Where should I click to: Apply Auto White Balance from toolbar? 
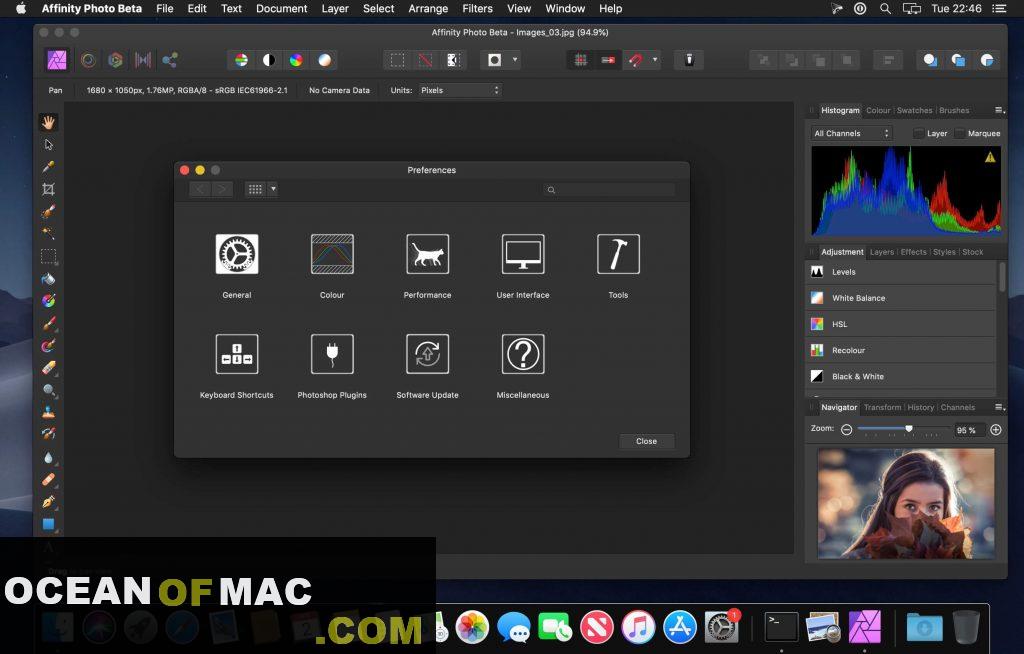(324, 60)
